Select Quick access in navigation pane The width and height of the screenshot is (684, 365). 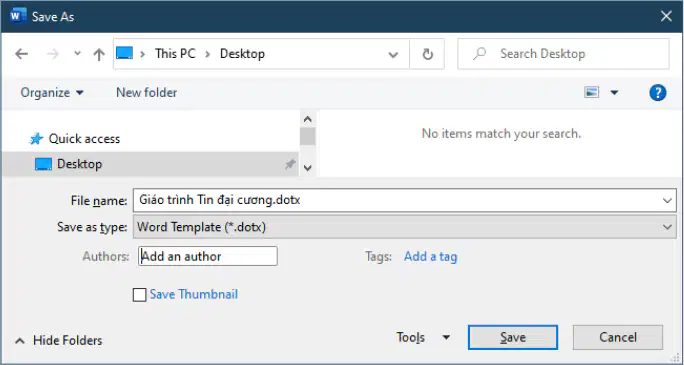click(75, 139)
